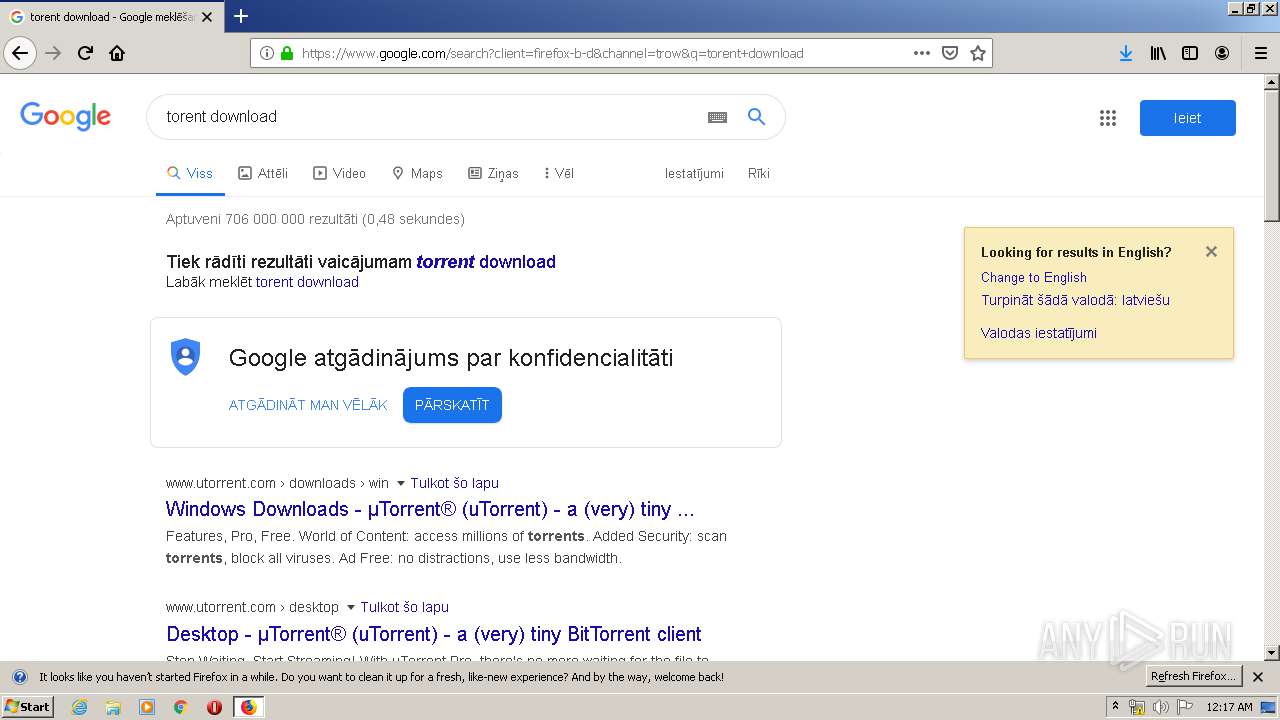Launch Internet Explorer from the taskbar

[x=80, y=707]
